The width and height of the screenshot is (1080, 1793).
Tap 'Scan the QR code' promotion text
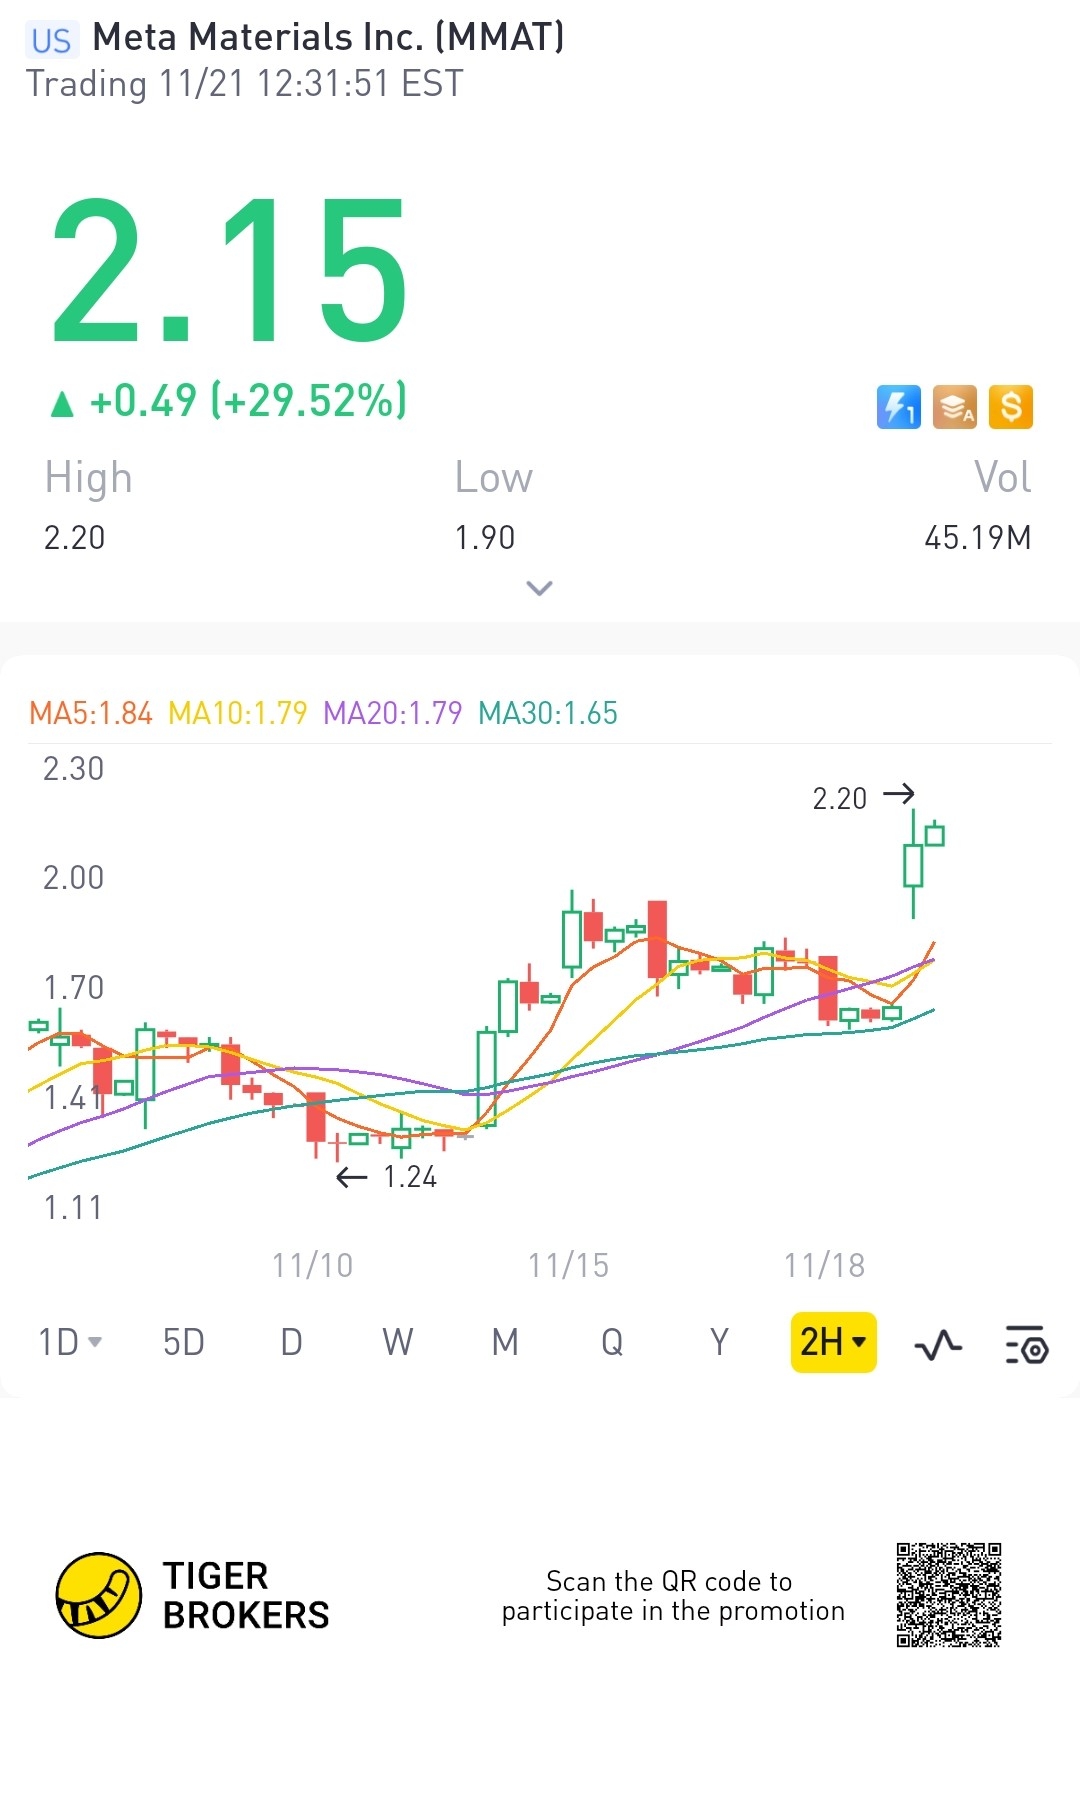click(x=673, y=1596)
